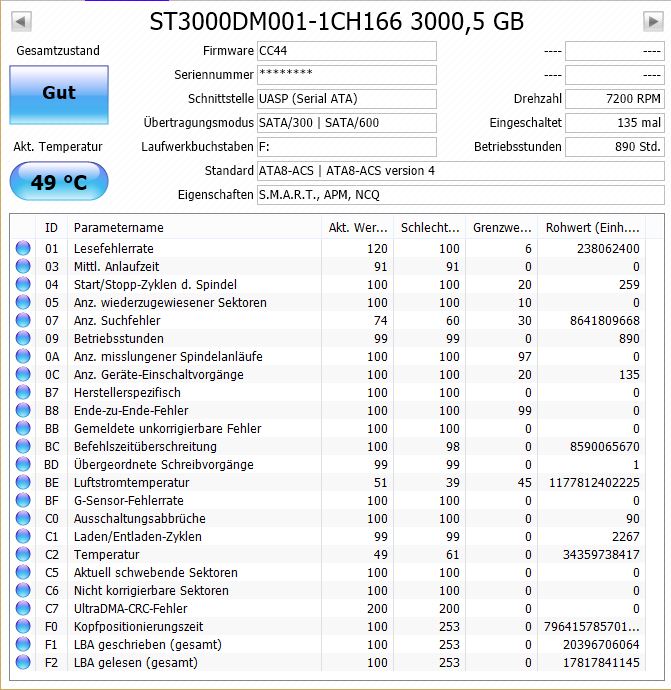Screen dimensions: 671x690
Task: Click status orb for Gemeldete unkorrigierbare Fehler
Action: [x=23, y=428]
